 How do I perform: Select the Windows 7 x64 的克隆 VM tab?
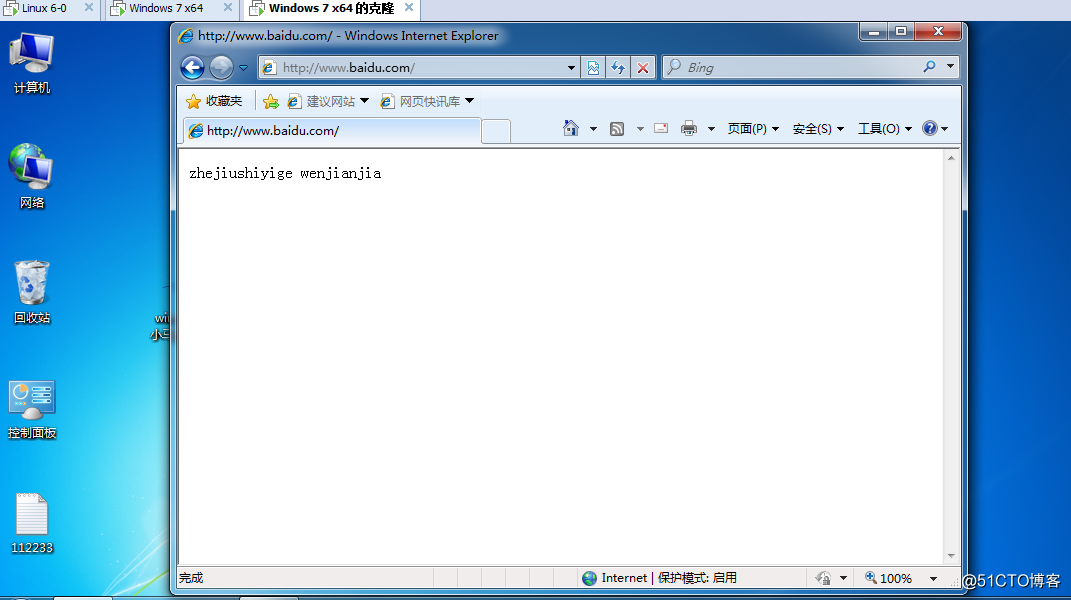pos(331,8)
